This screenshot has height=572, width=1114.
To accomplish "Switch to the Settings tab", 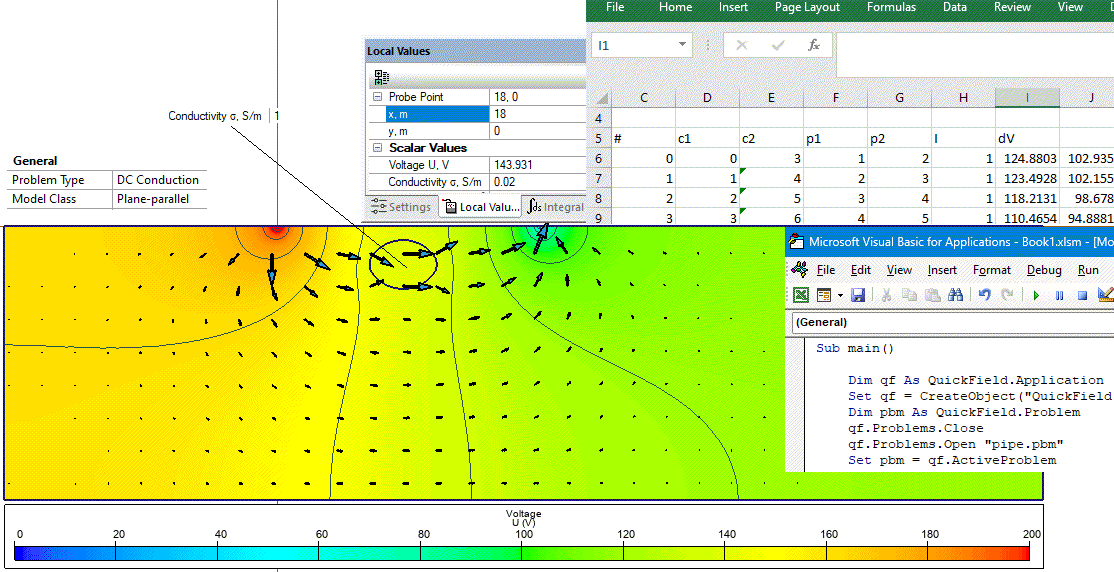I will (x=402, y=207).
